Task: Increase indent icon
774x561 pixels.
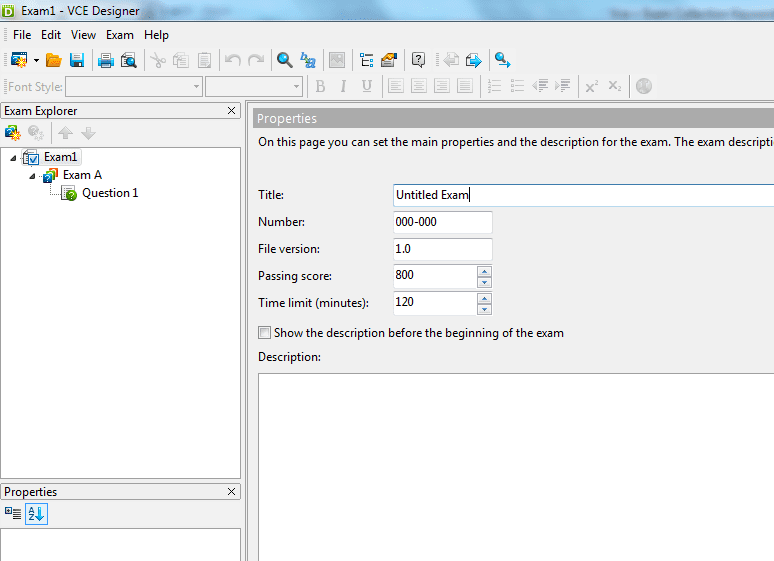Action: click(x=563, y=86)
